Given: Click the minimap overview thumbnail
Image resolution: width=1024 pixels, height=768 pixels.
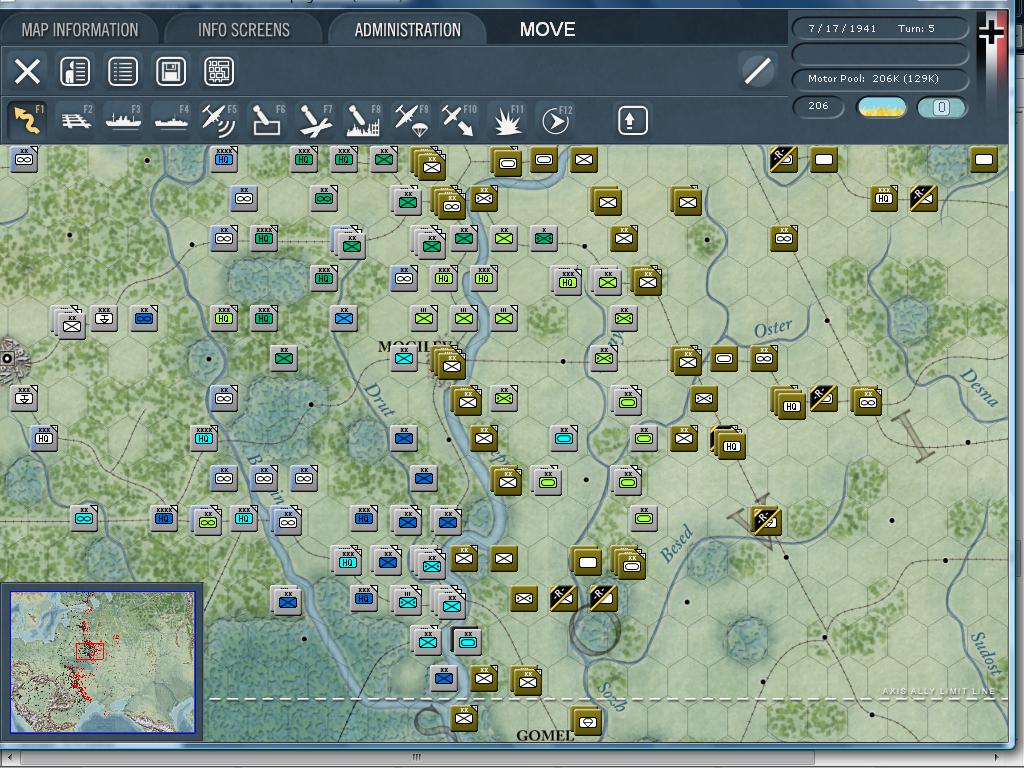Looking at the screenshot, I should 103,662.
